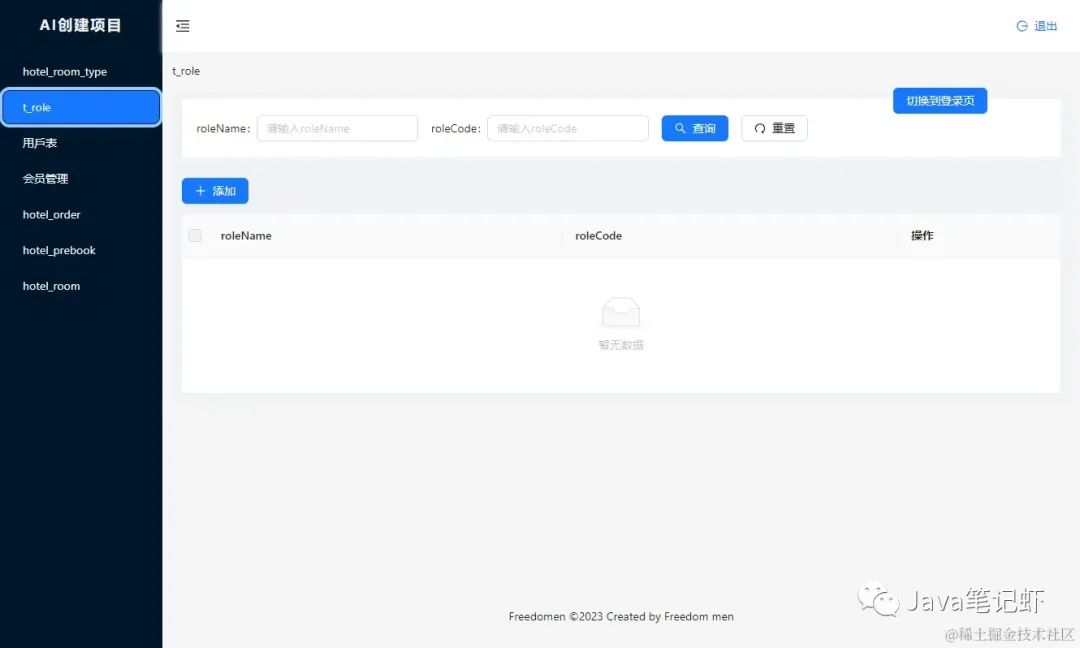This screenshot has width=1080, height=648.
Task: Click 切换到登录页 button
Action: pos(940,101)
